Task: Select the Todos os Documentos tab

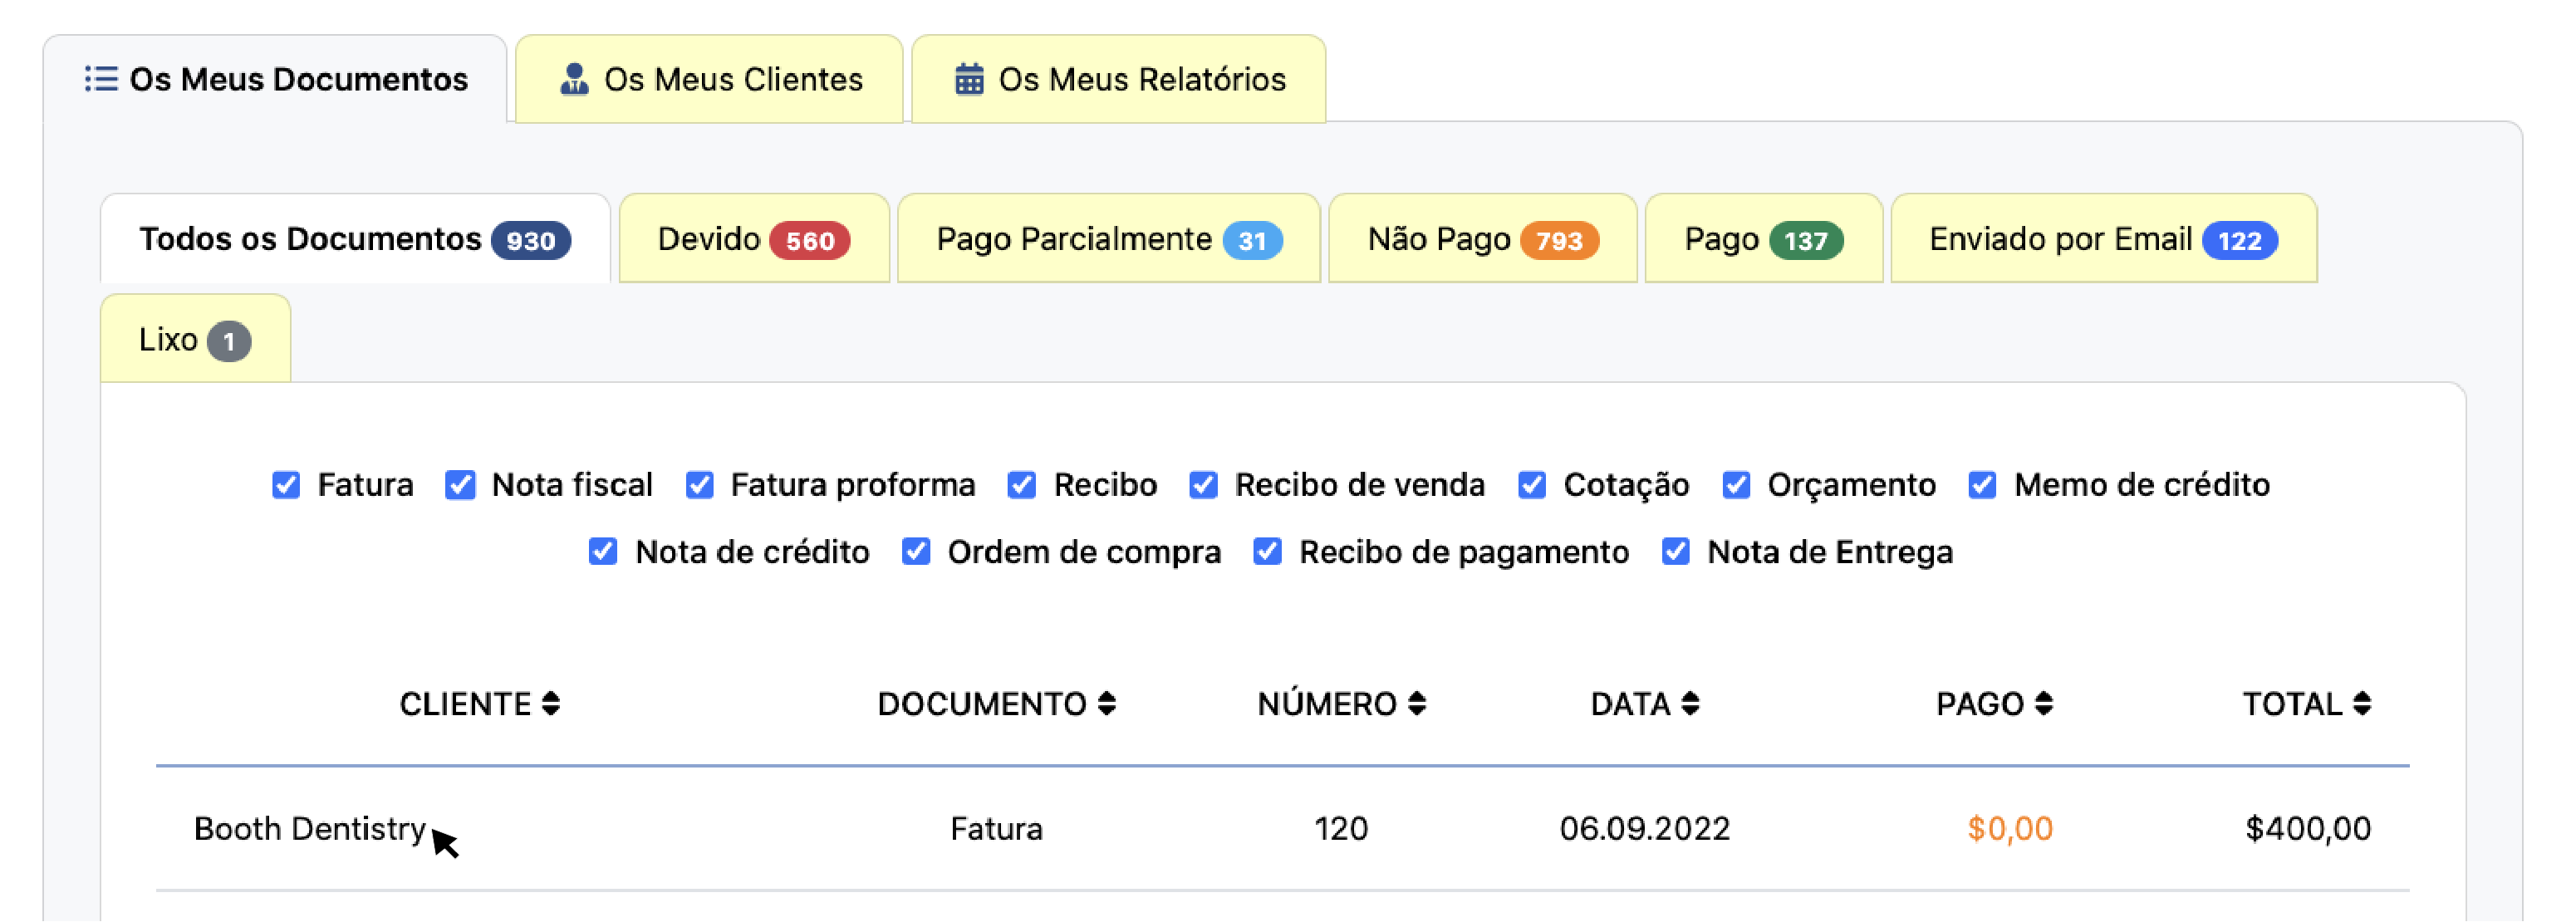Action: pos(355,239)
